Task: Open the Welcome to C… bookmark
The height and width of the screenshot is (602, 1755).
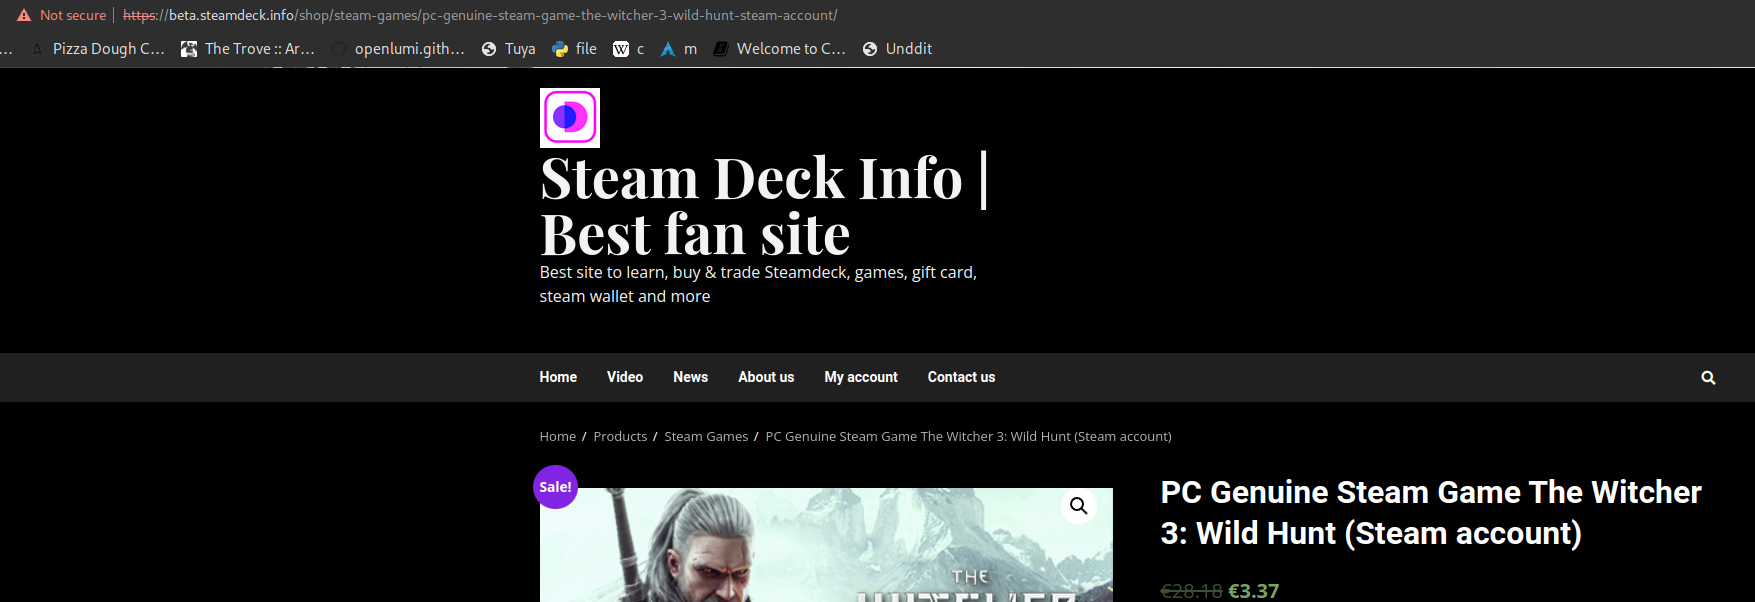Action: coord(779,49)
